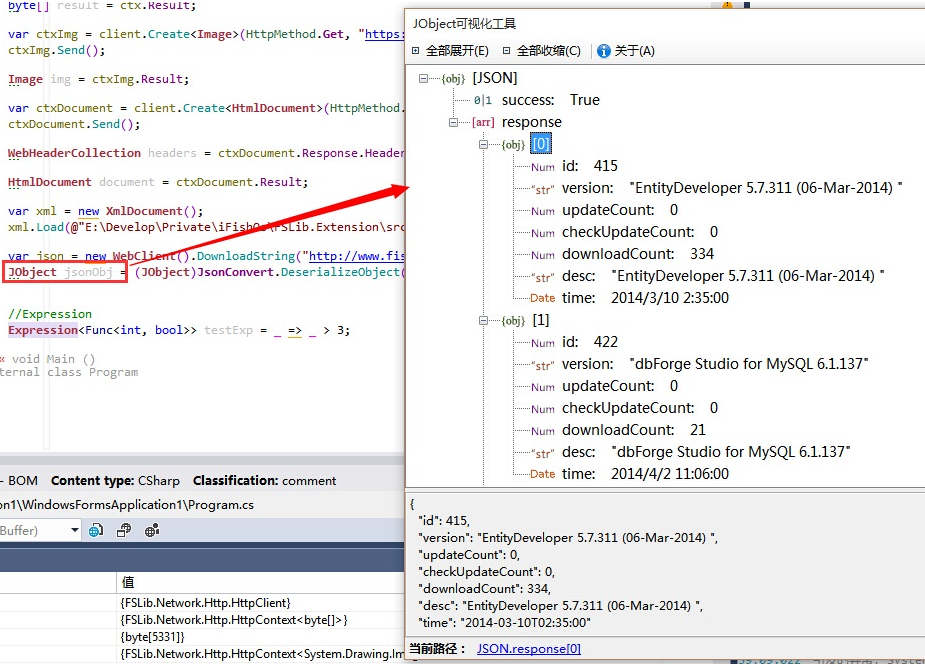
Task: Select time 2014/3/10 2:35:00 row
Action: click(x=645, y=298)
